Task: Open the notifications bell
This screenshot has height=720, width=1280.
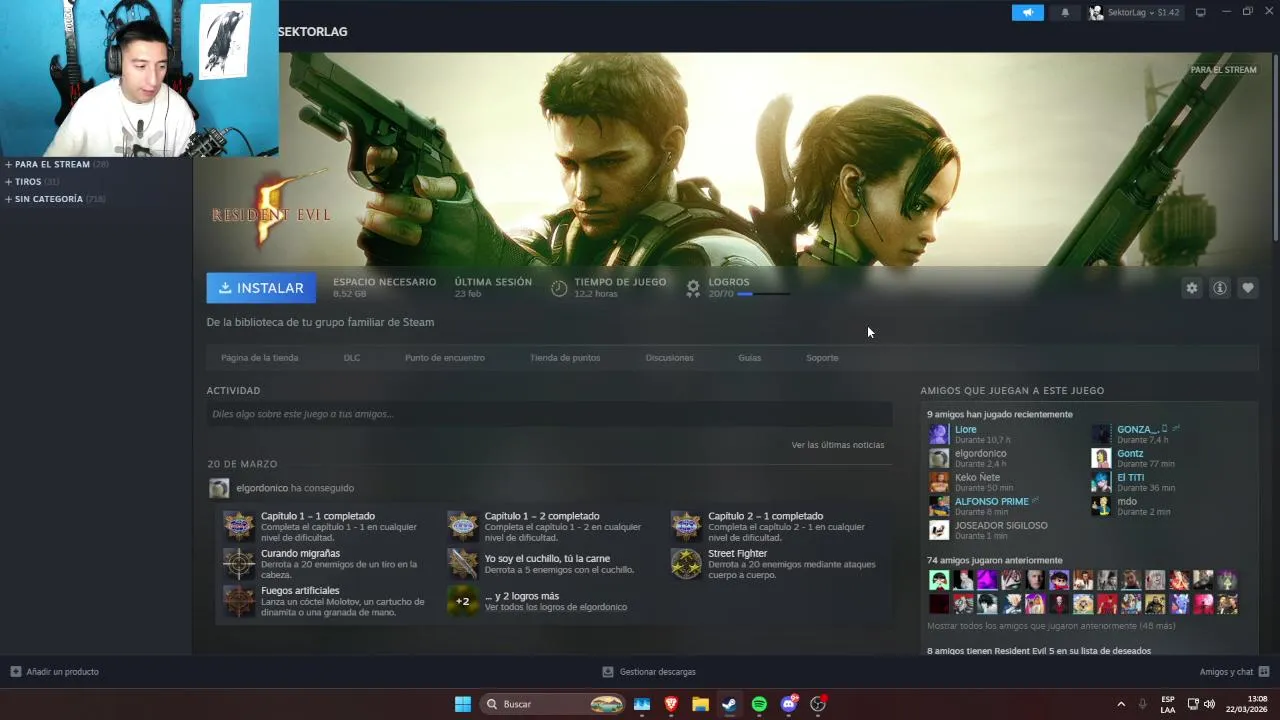Action: [x=1065, y=13]
